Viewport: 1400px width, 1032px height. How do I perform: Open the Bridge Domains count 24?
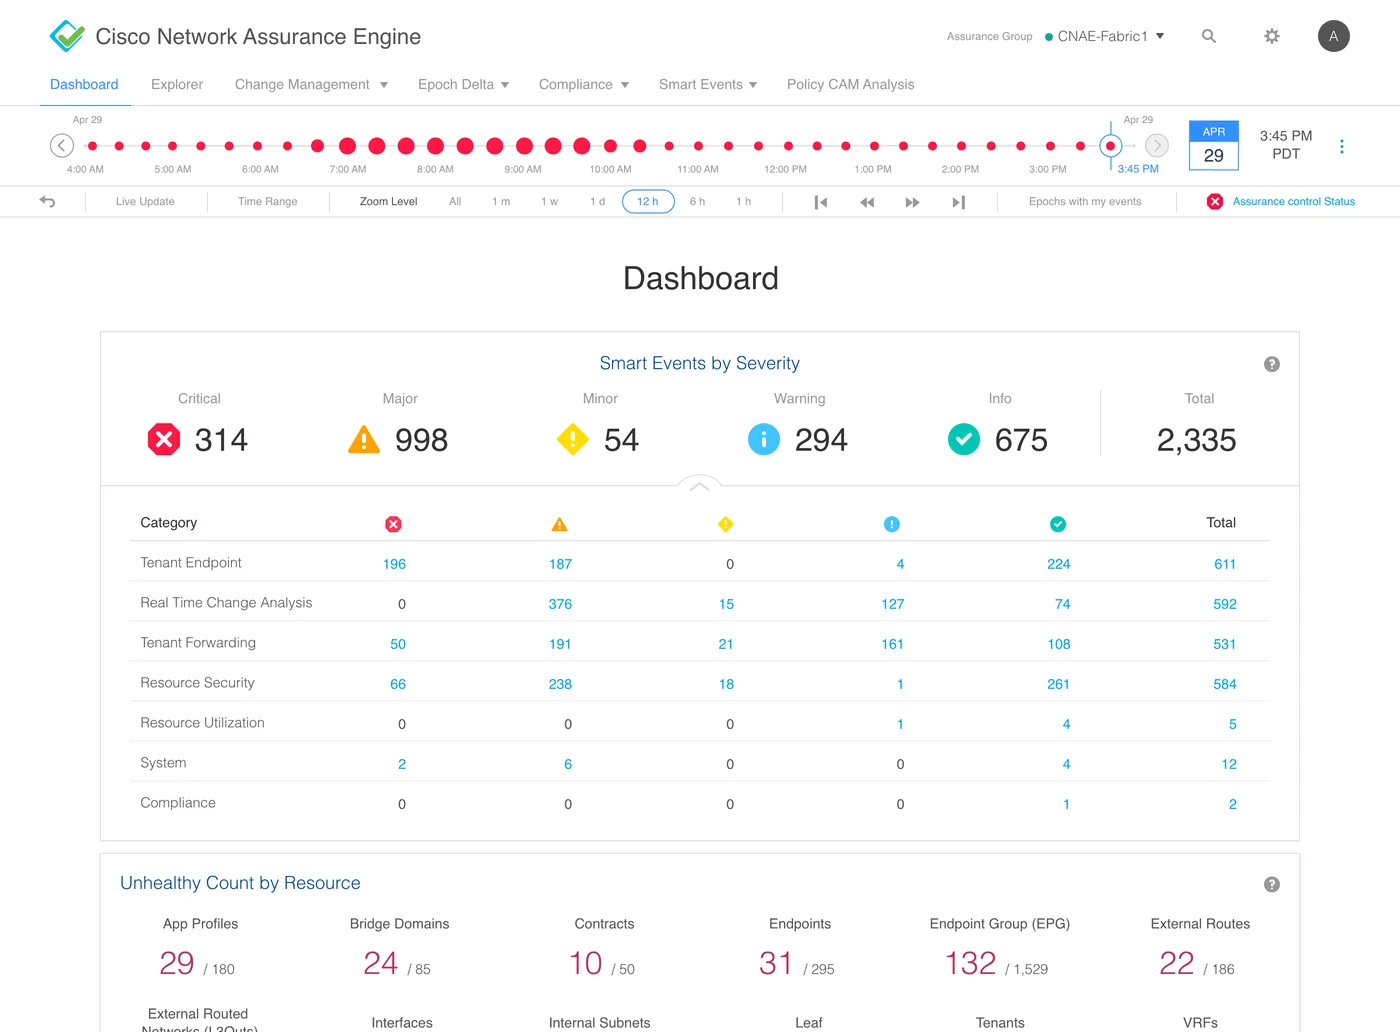pyautogui.click(x=381, y=963)
